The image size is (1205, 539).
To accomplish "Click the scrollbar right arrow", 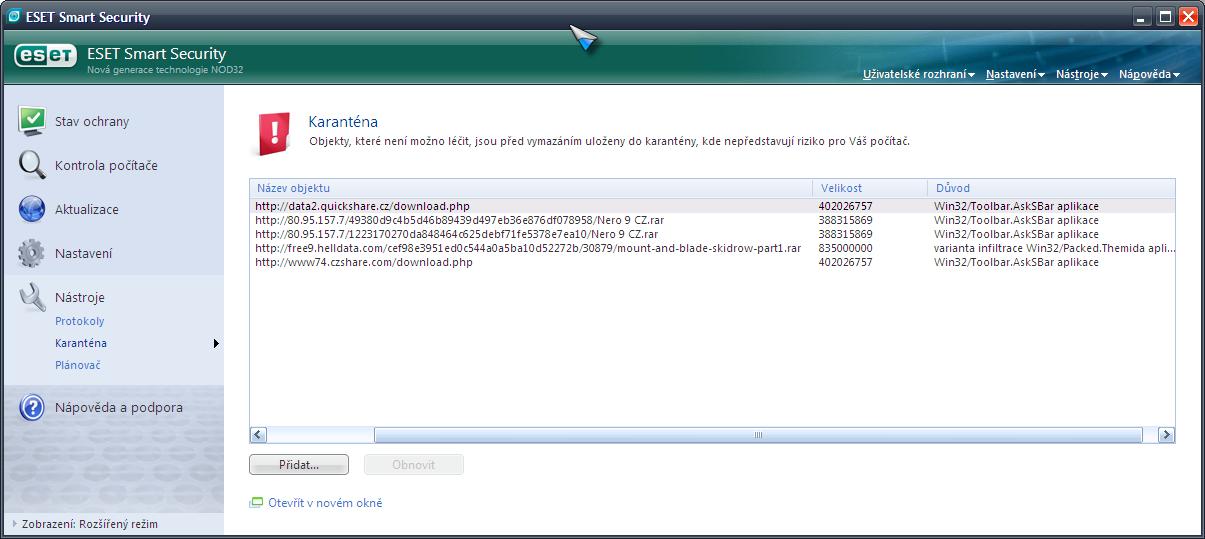I will point(1166,435).
